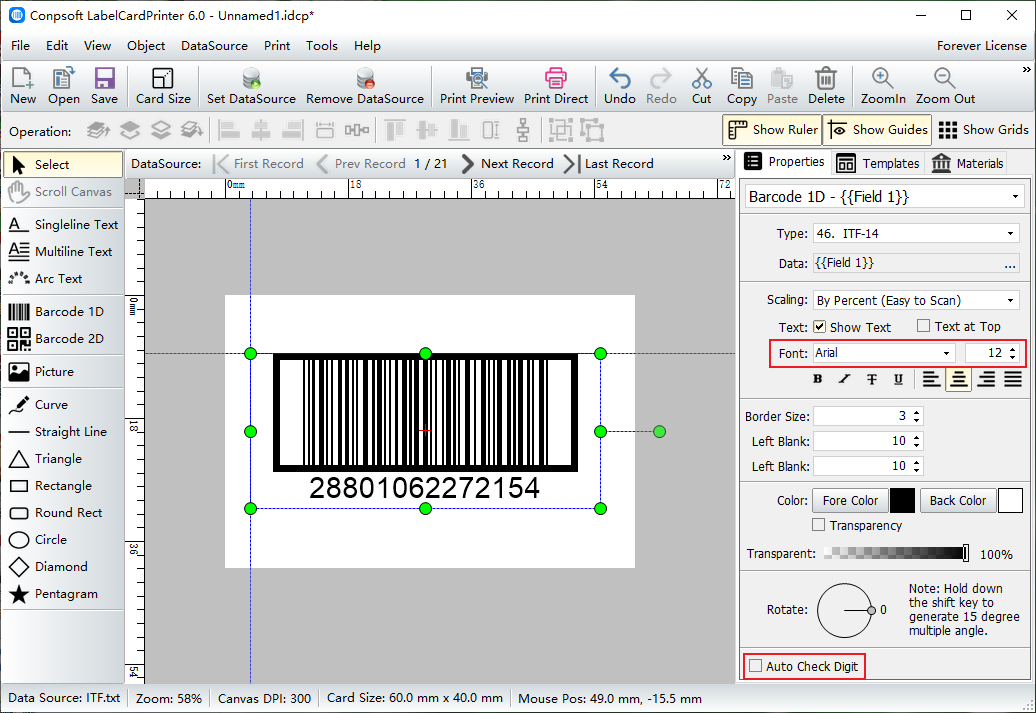1036x713 pixels.
Task: Select the Triangle shape tool
Action: (x=63, y=459)
